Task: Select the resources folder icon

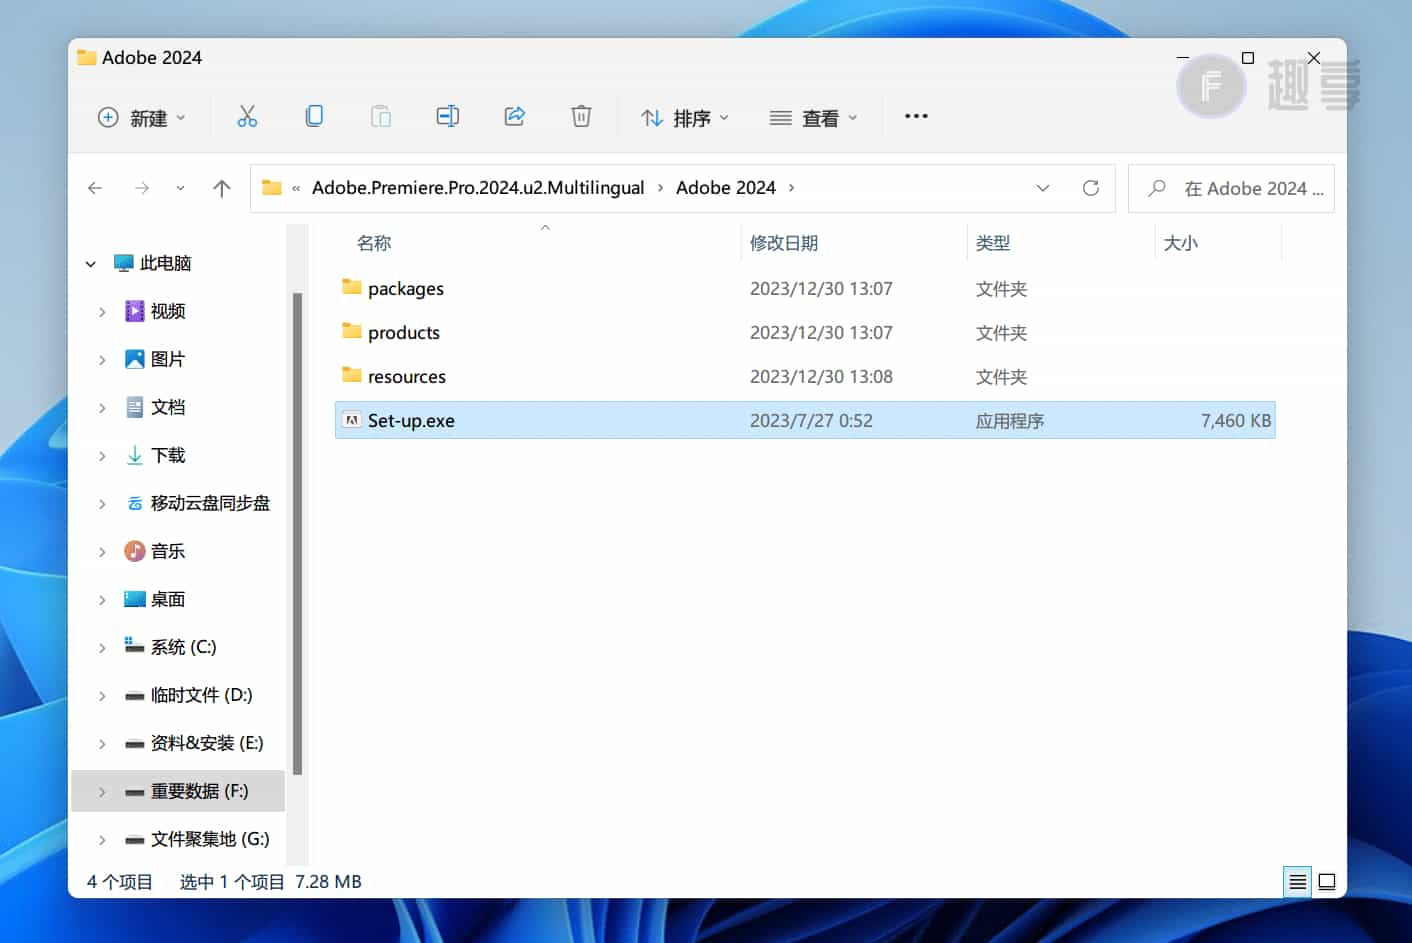Action: (x=352, y=375)
